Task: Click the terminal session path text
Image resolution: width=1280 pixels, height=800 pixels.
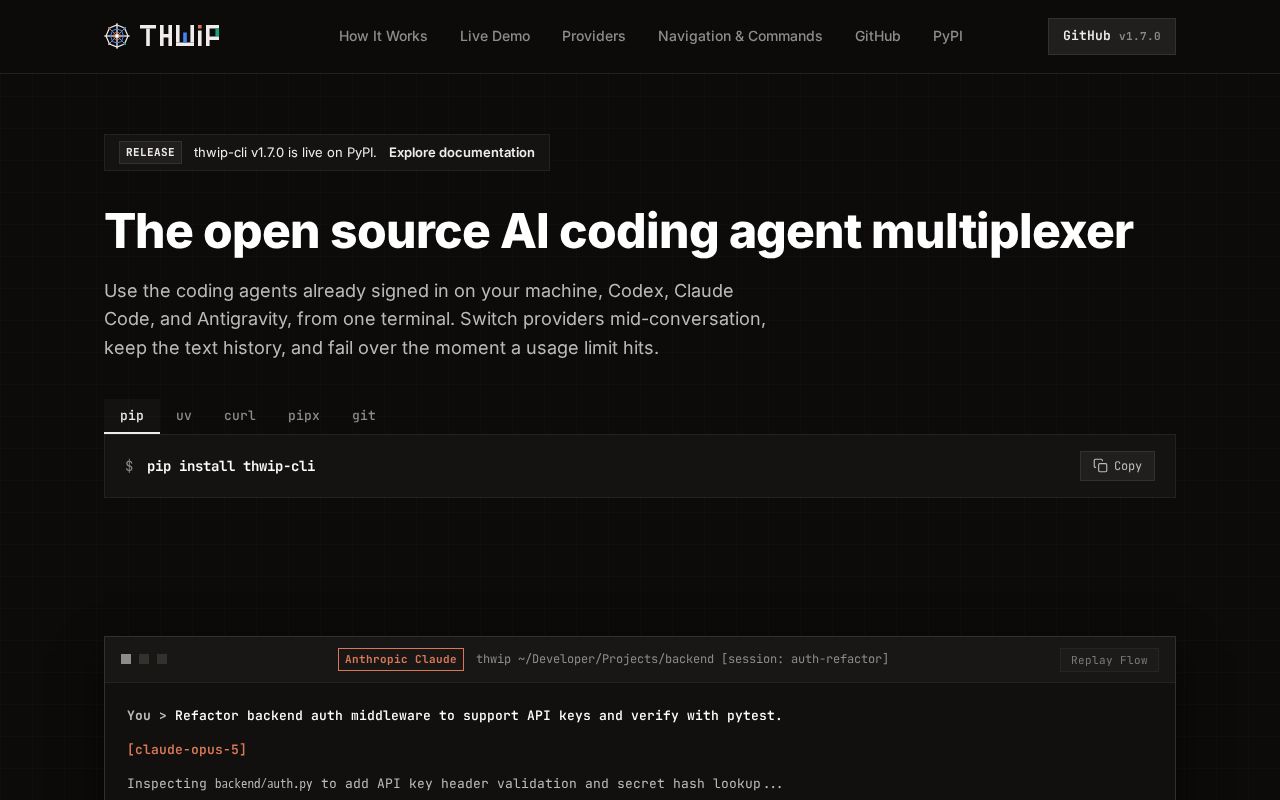Action: [682, 659]
